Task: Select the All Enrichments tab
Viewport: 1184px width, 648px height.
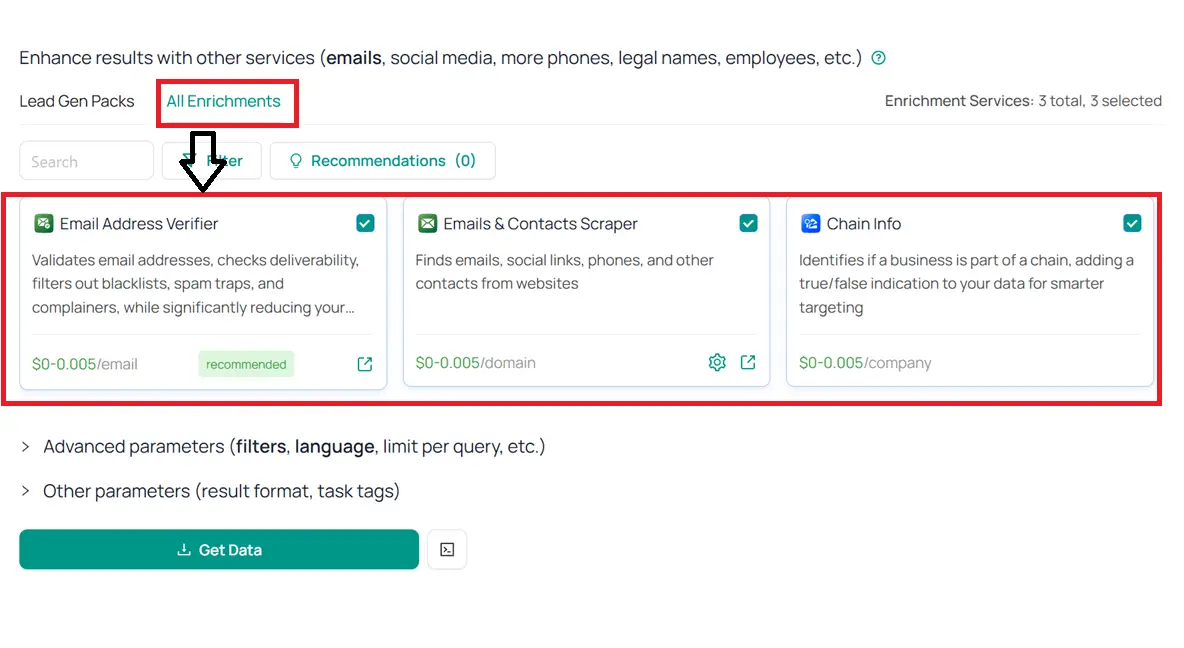Action: [x=224, y=101]
